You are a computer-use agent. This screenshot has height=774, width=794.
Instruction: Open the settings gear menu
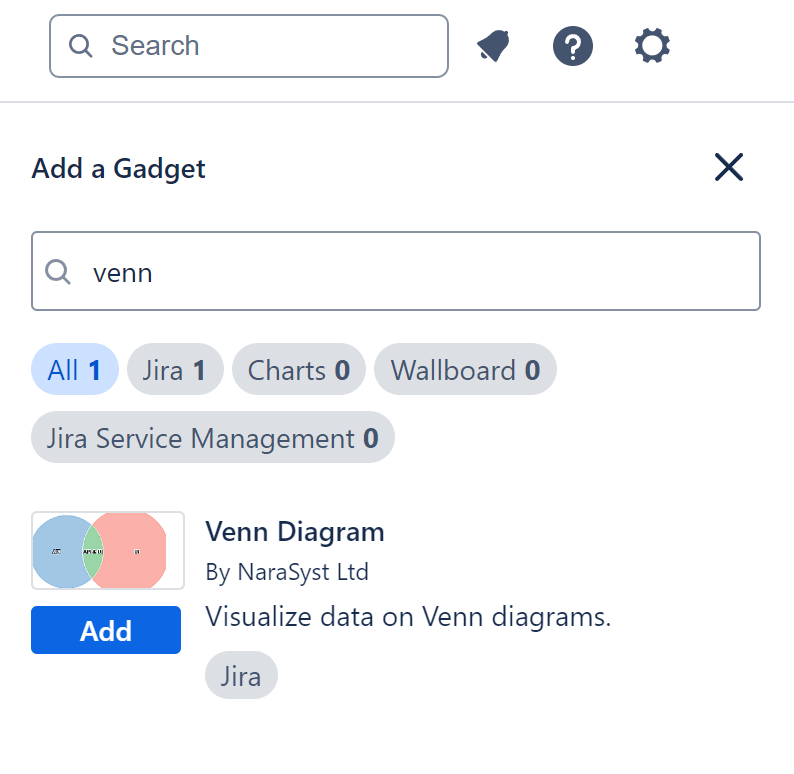point(652,46)
